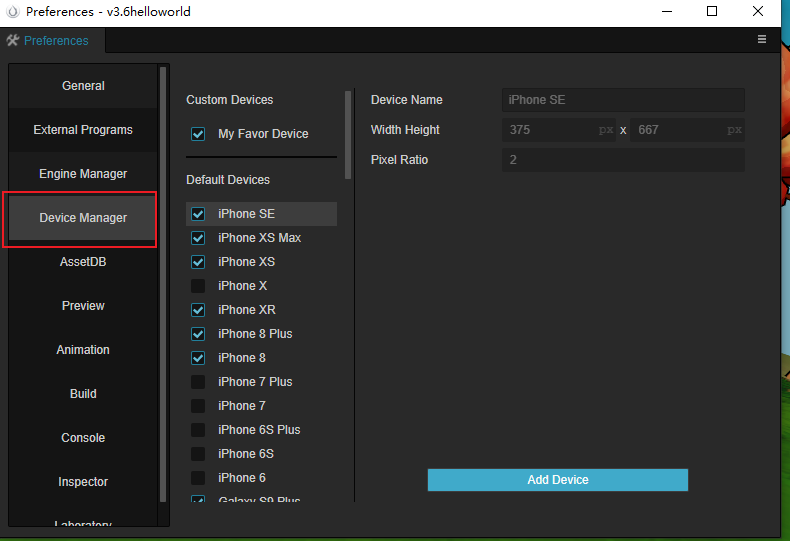Viewport: 790px width, 541px height.
Task: Uncheck the iPhone SE checkbox
Action: 198,214
